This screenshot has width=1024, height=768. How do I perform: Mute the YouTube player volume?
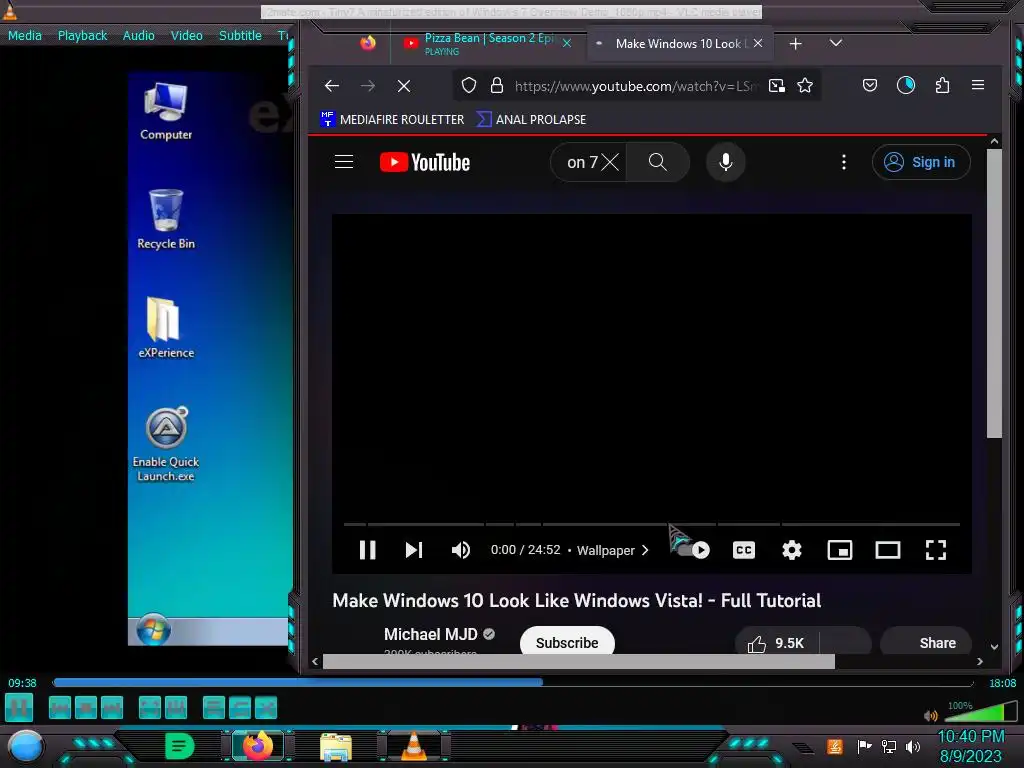460,551
